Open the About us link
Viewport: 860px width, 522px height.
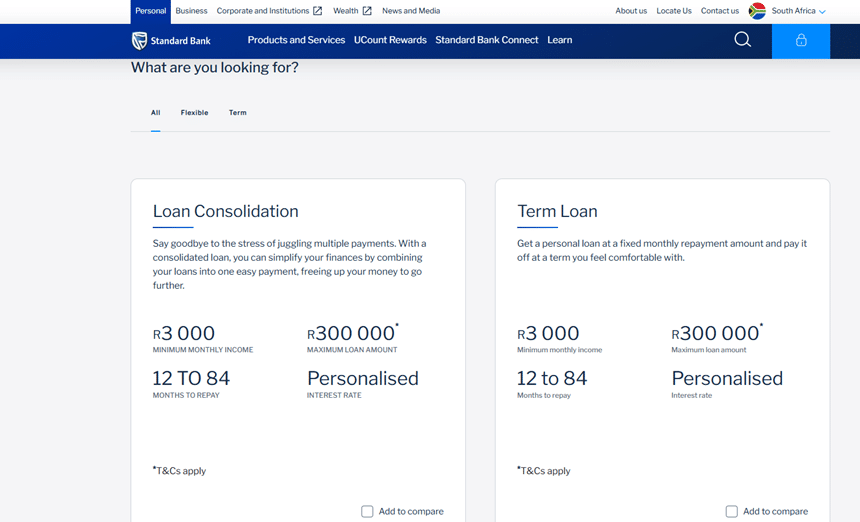click(631, 11)
